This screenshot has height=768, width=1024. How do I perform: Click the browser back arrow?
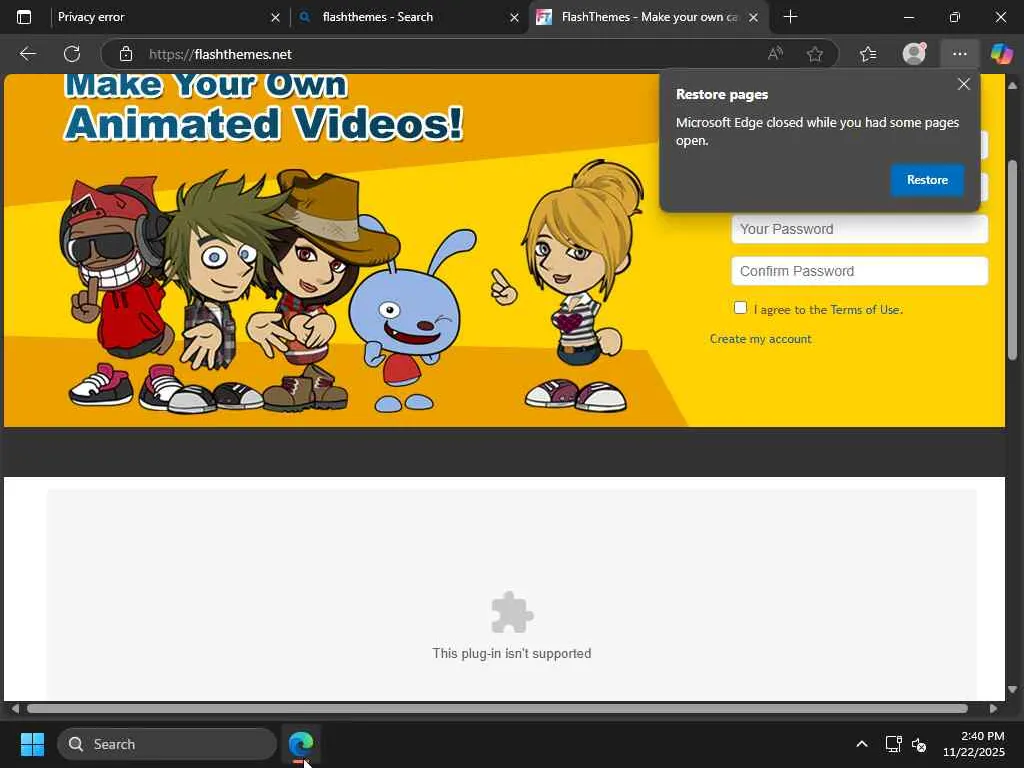(27, 54)
